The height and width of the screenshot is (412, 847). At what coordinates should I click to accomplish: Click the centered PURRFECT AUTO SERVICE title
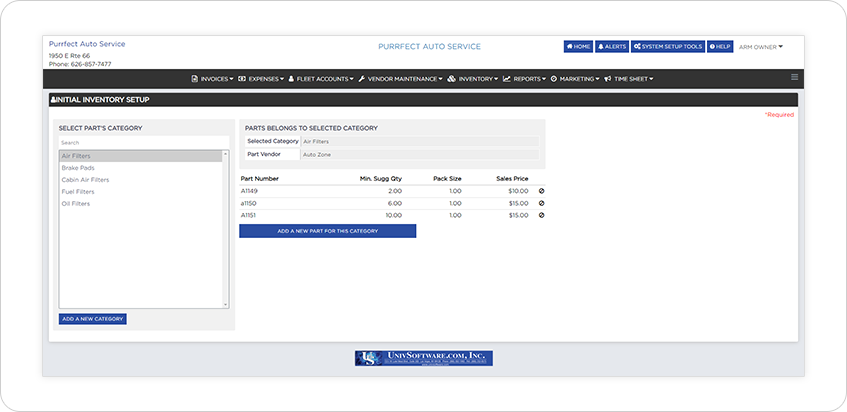pos(429,47)
